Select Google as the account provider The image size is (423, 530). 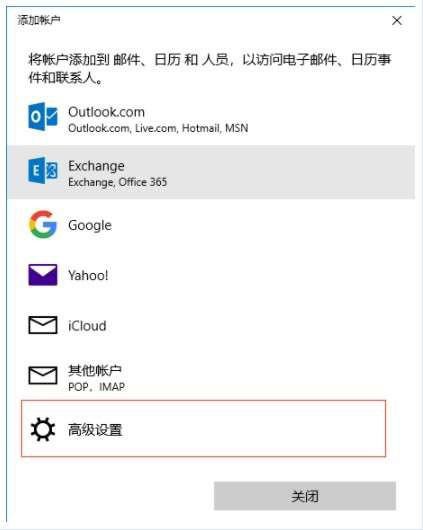211,225
